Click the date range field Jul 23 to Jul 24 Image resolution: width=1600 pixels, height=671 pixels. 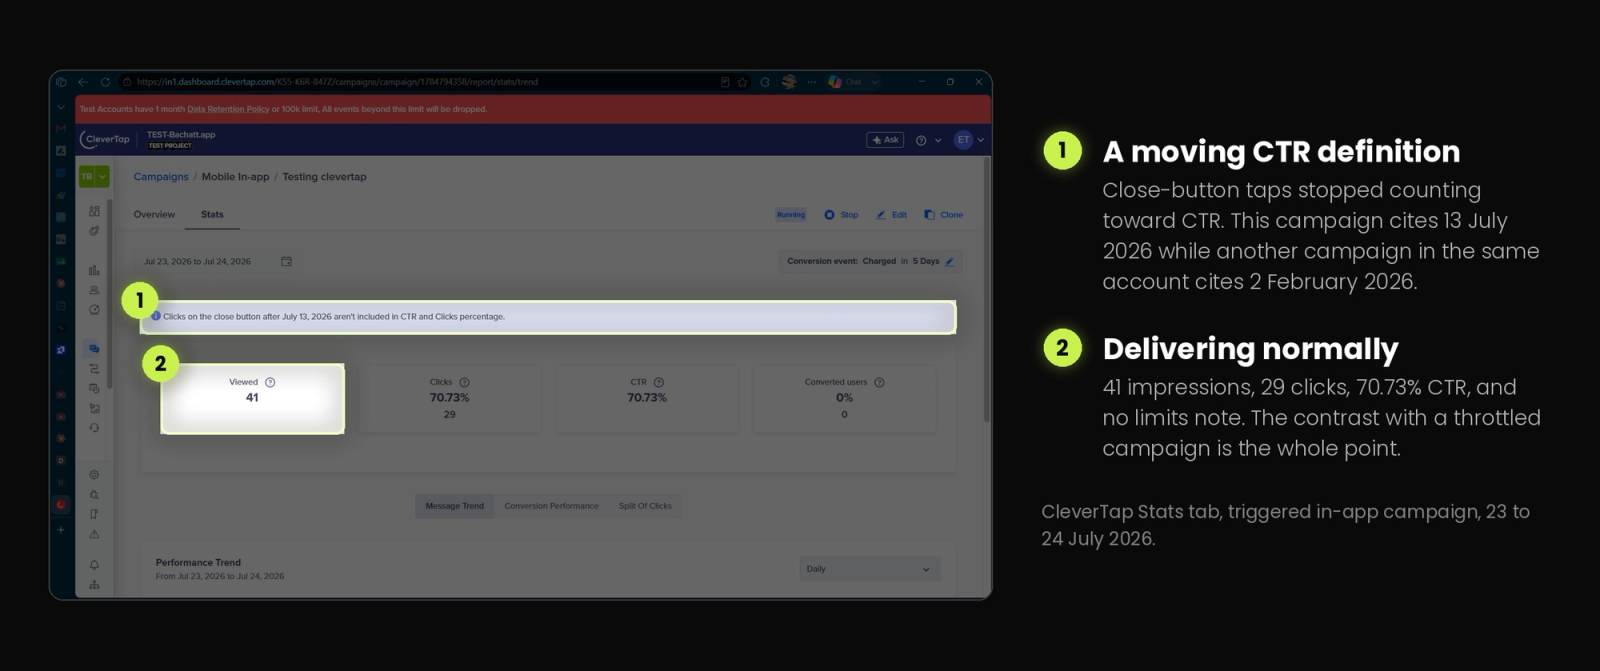pyautogui.click(x=217, y=261)
